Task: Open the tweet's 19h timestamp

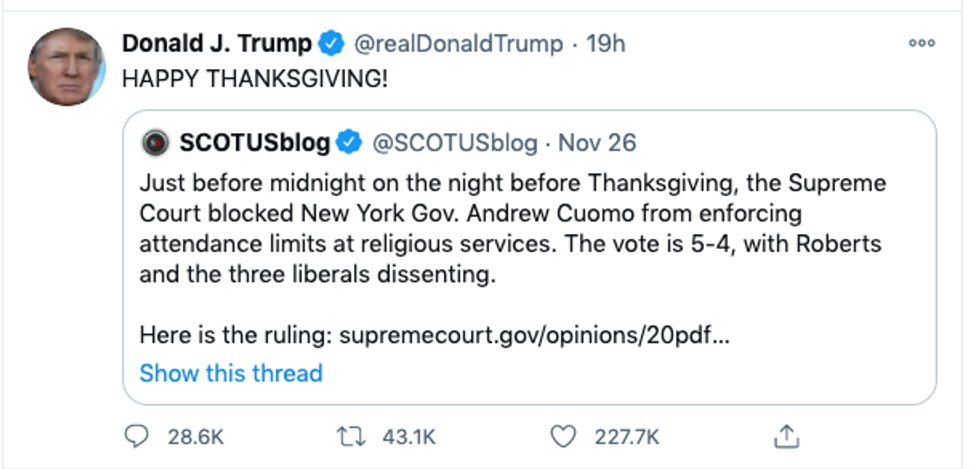Action: tap(608, 44)
